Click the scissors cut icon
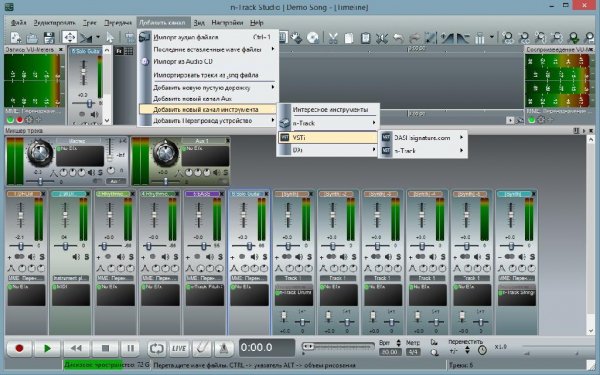The width and height of the screenshot is (600, 375). (x=333, y=38)
